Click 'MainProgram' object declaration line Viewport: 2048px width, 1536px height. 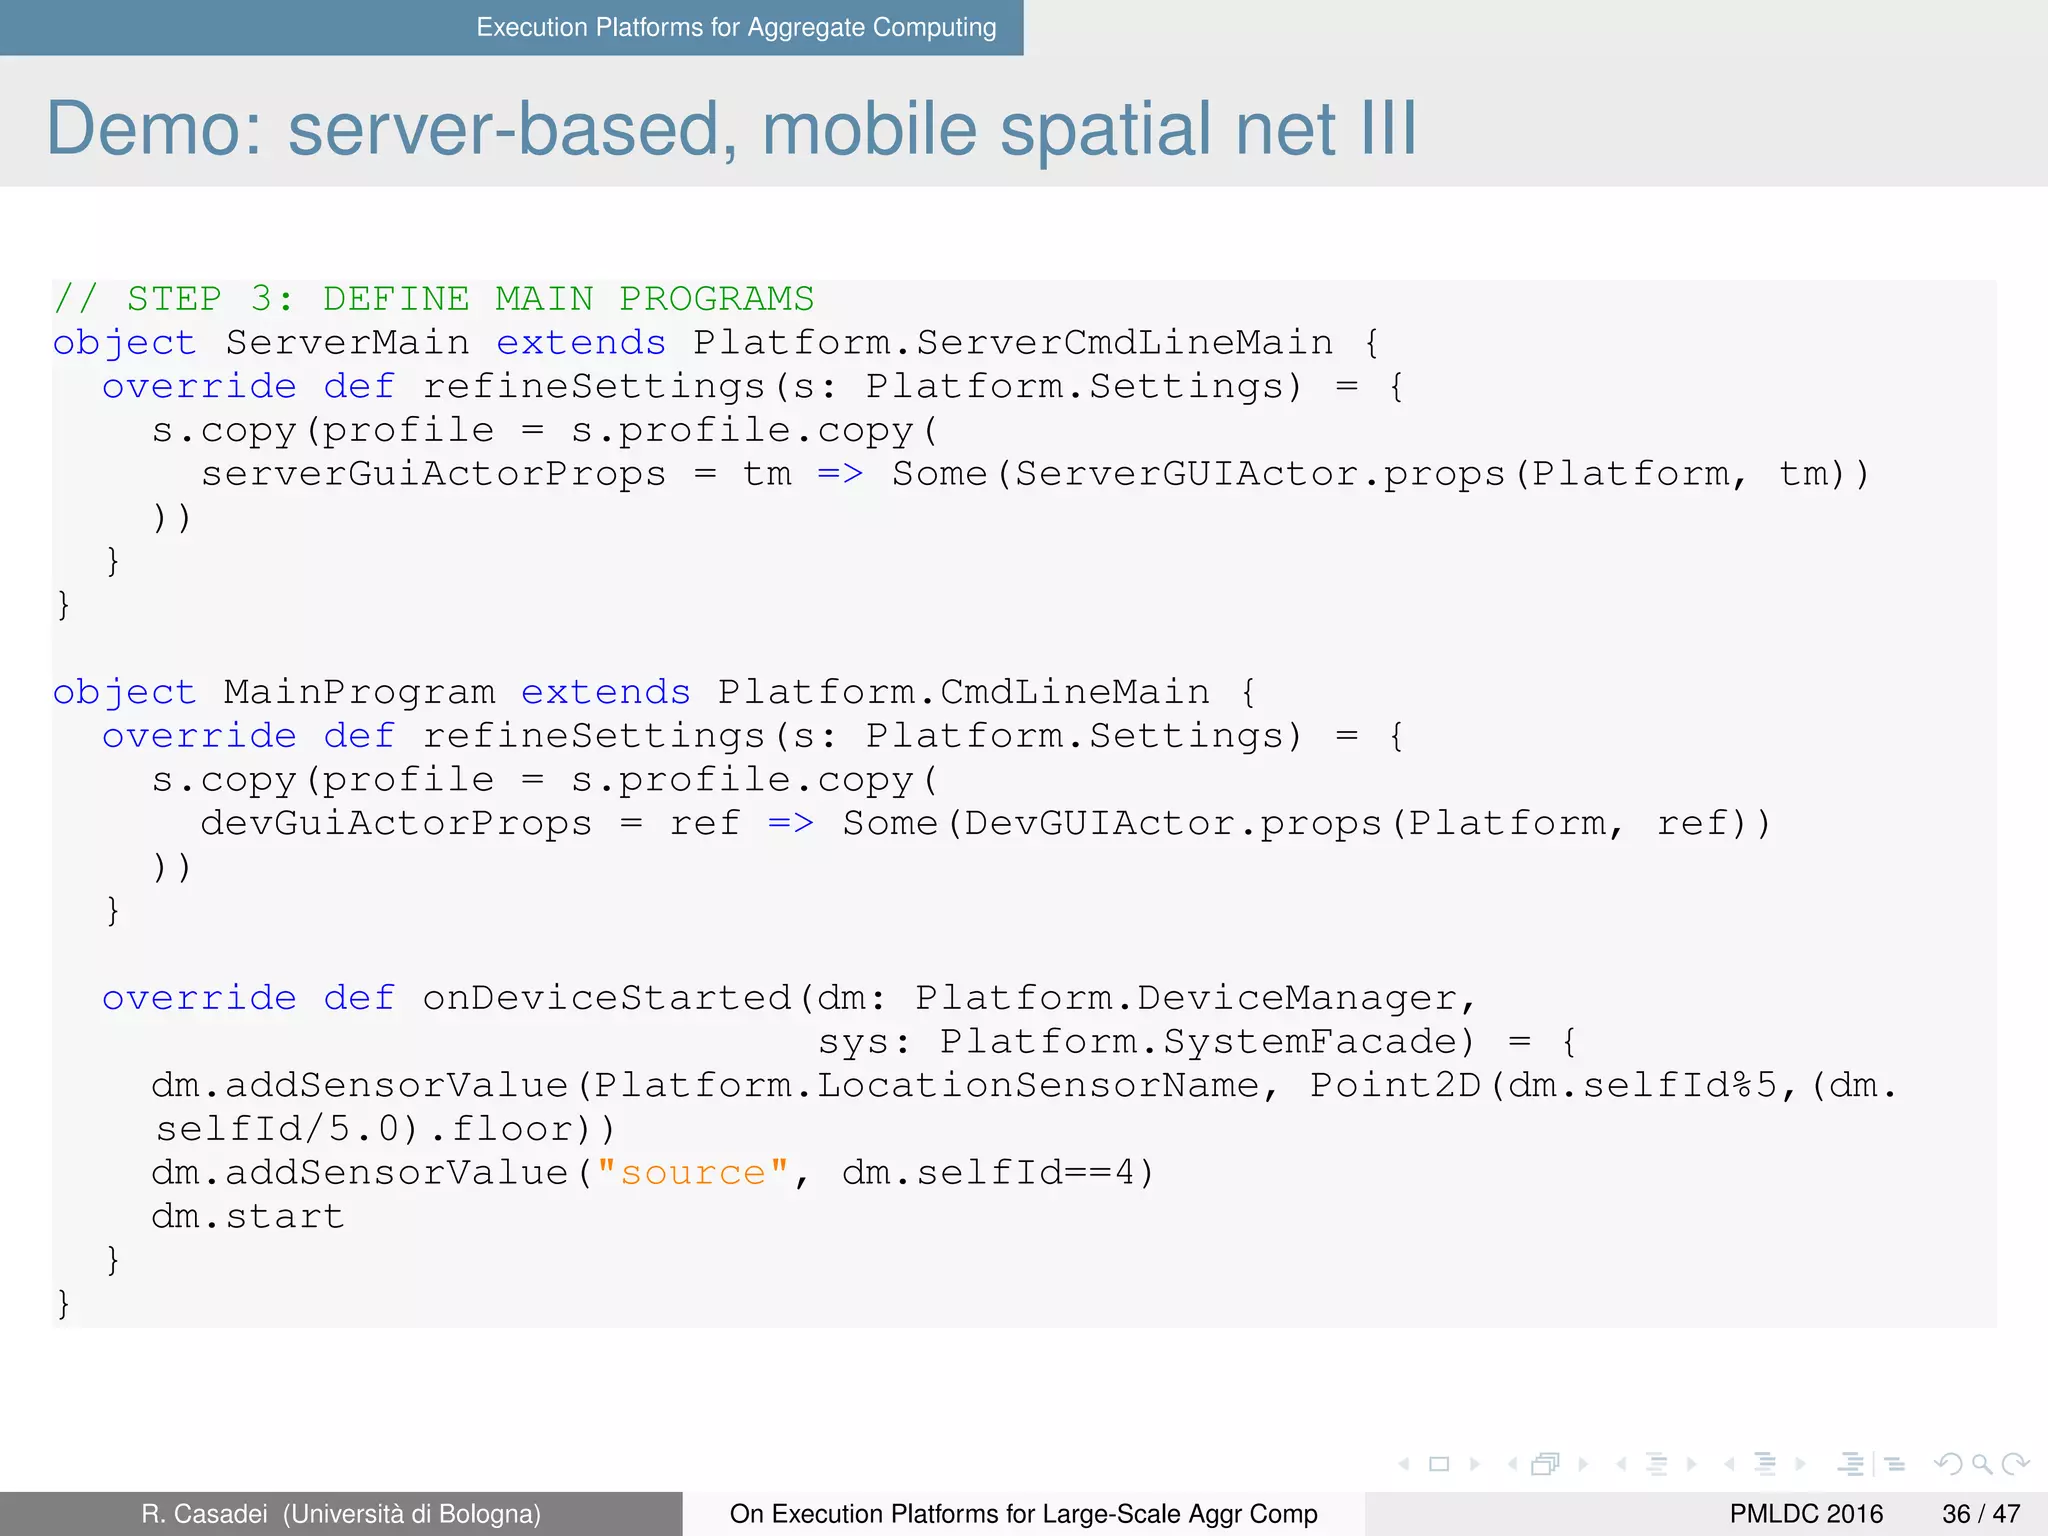click(x=655, y=692)
